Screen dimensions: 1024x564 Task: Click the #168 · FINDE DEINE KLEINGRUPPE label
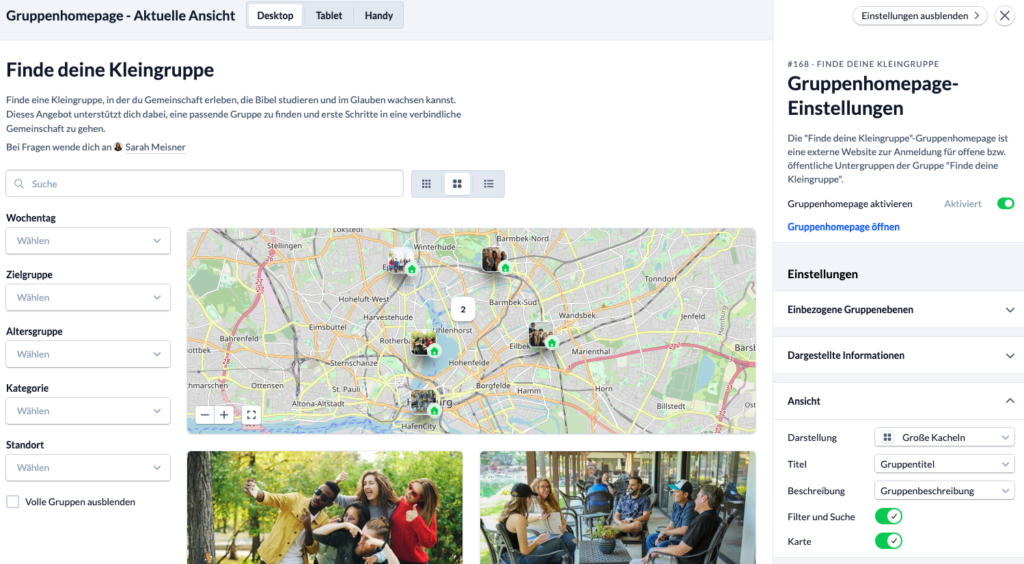click(x=863, y=64)
